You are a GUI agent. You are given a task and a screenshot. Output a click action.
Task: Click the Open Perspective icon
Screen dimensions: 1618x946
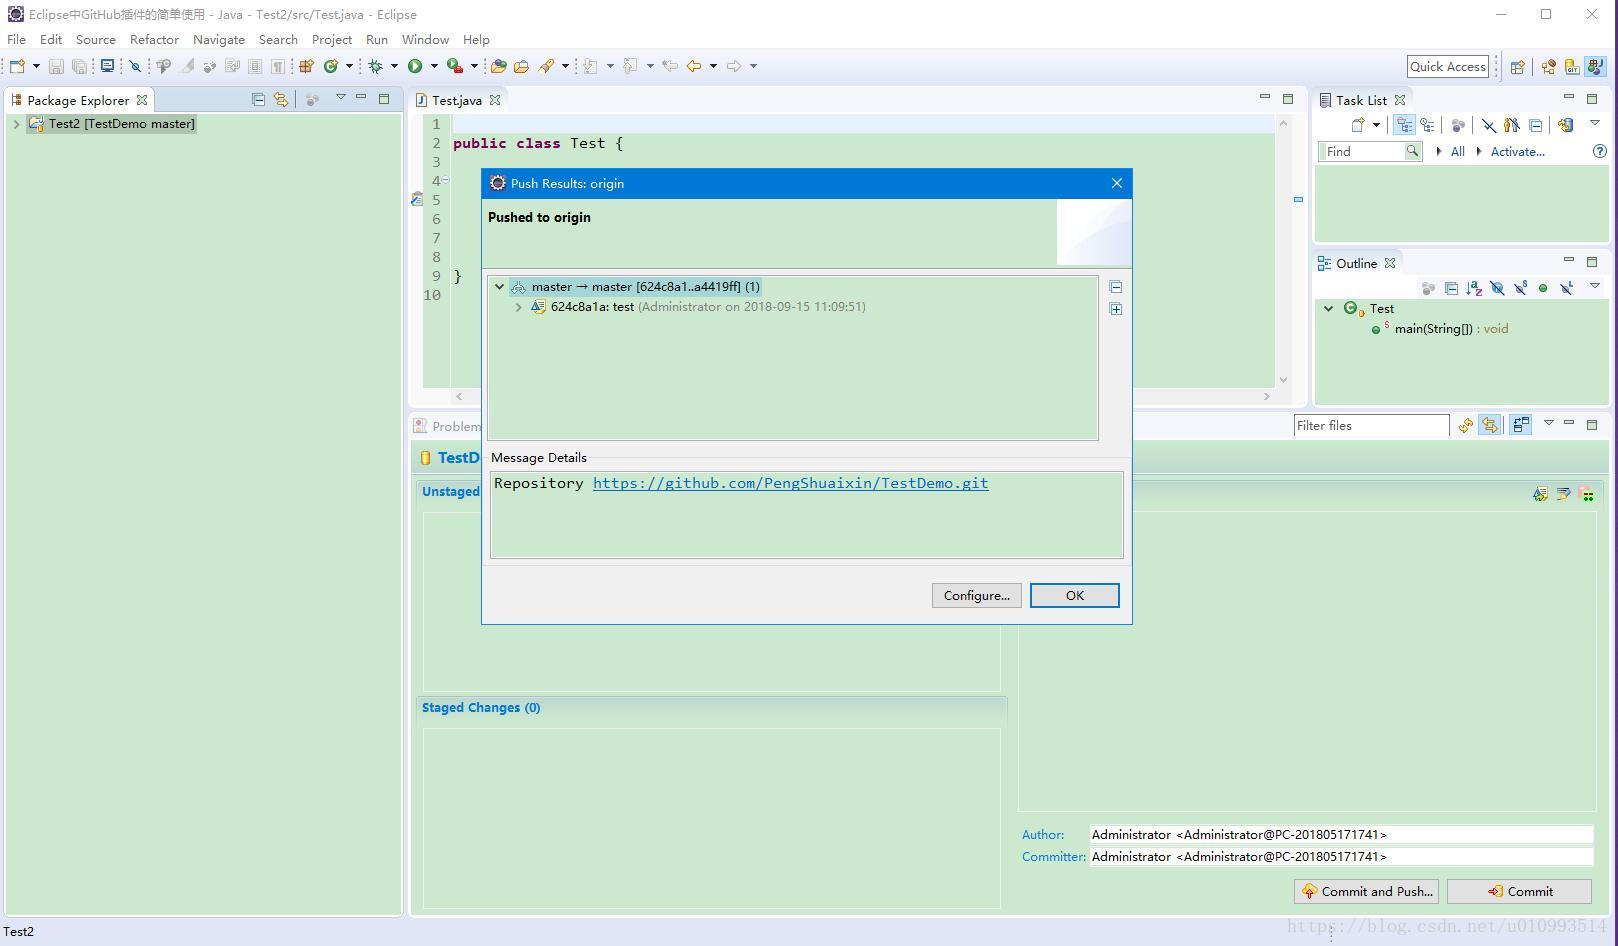(1518, 67)
